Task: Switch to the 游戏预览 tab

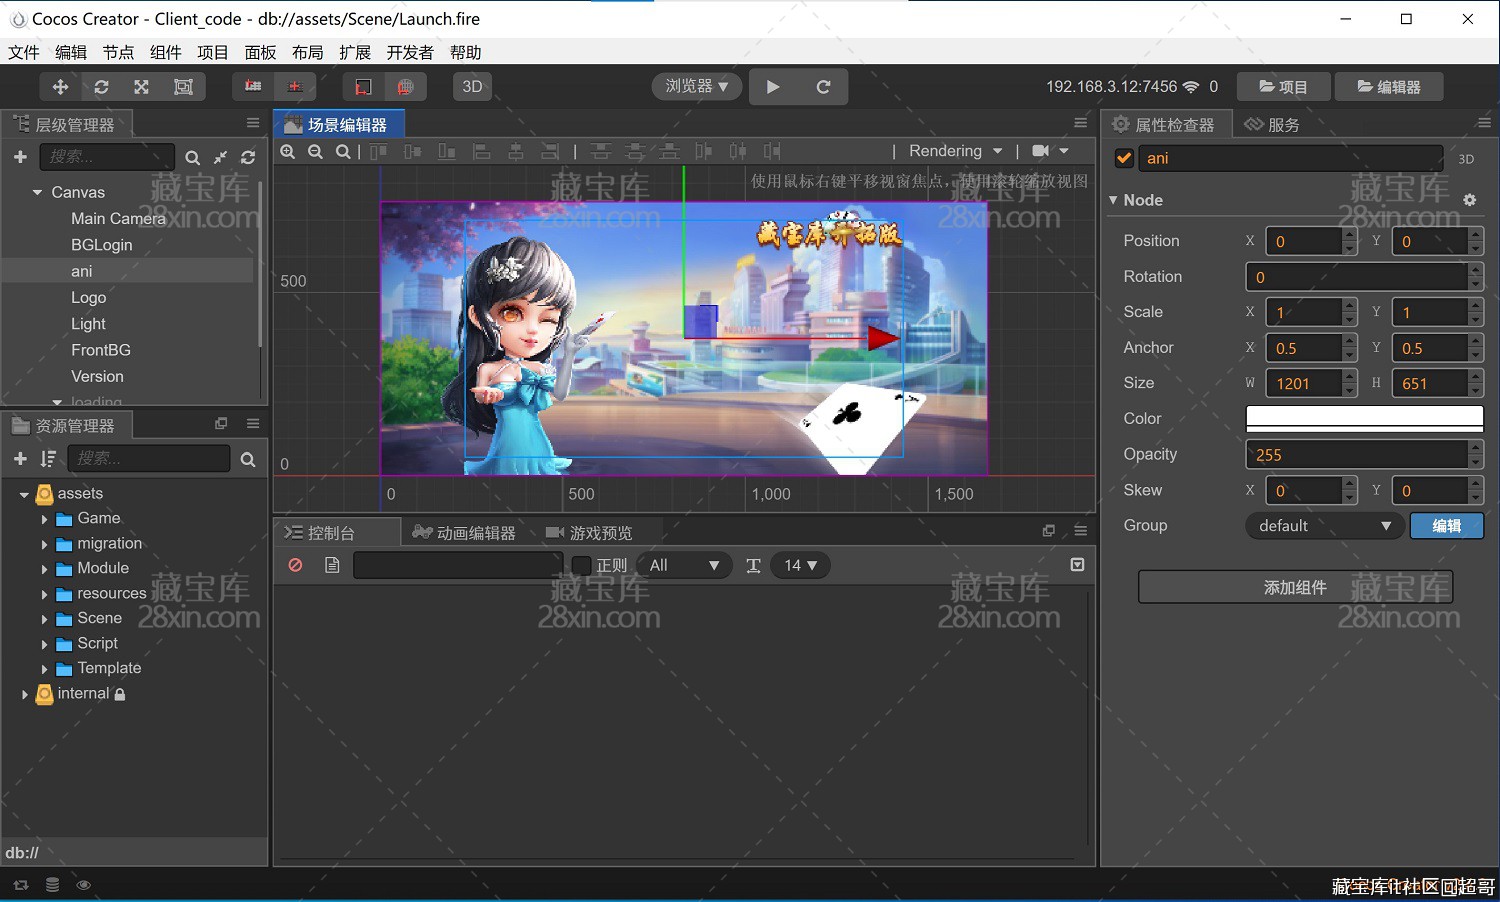Action: (589, 533)
